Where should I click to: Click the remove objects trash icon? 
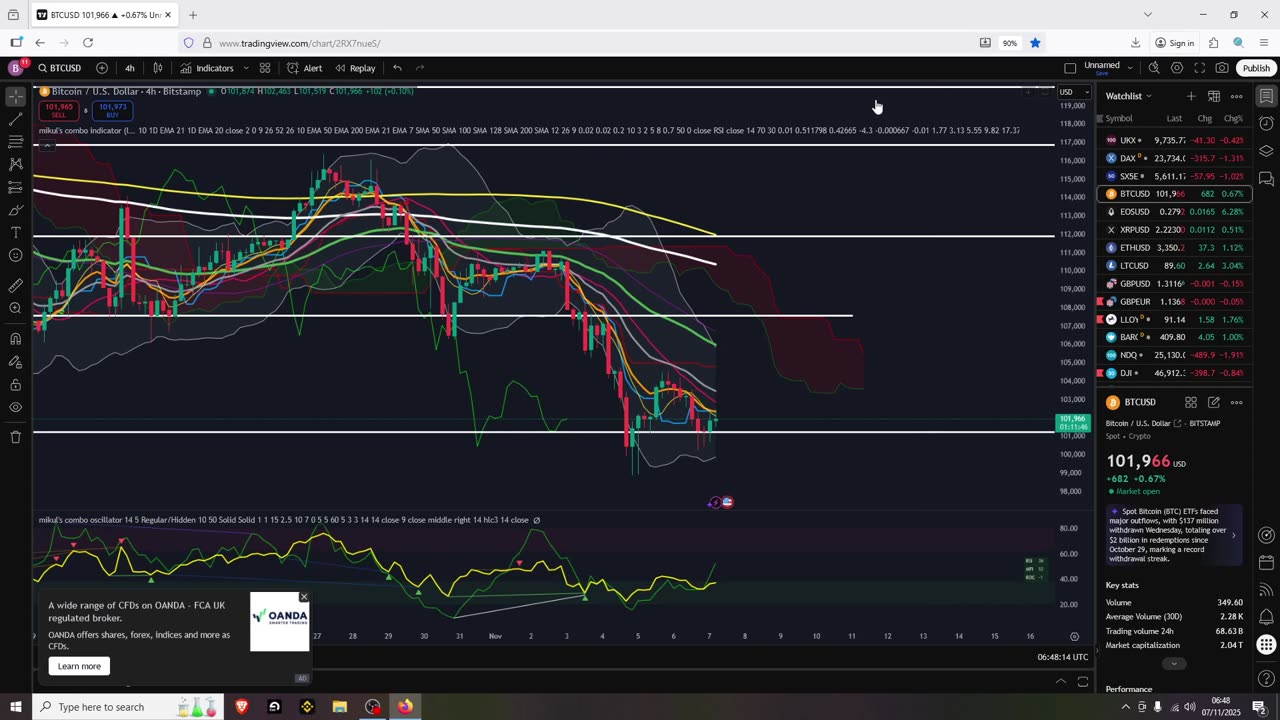click(x=15, y=437)
